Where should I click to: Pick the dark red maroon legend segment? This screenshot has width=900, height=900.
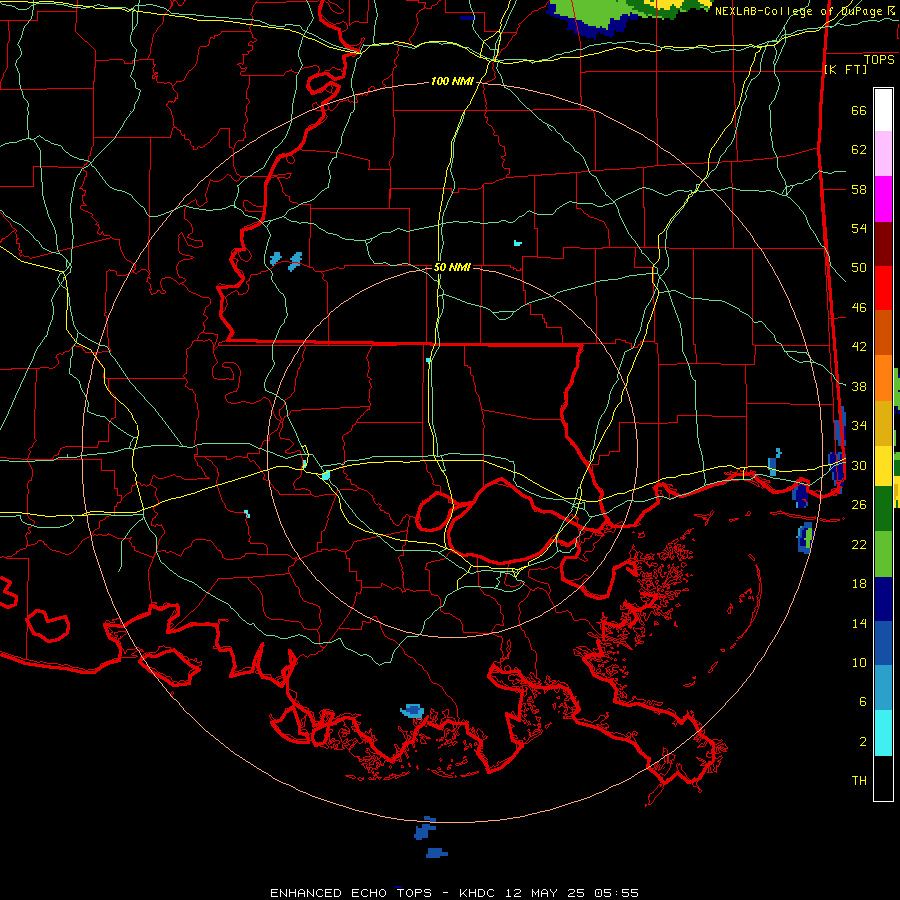pyautogui.click(x=883, y=244)
